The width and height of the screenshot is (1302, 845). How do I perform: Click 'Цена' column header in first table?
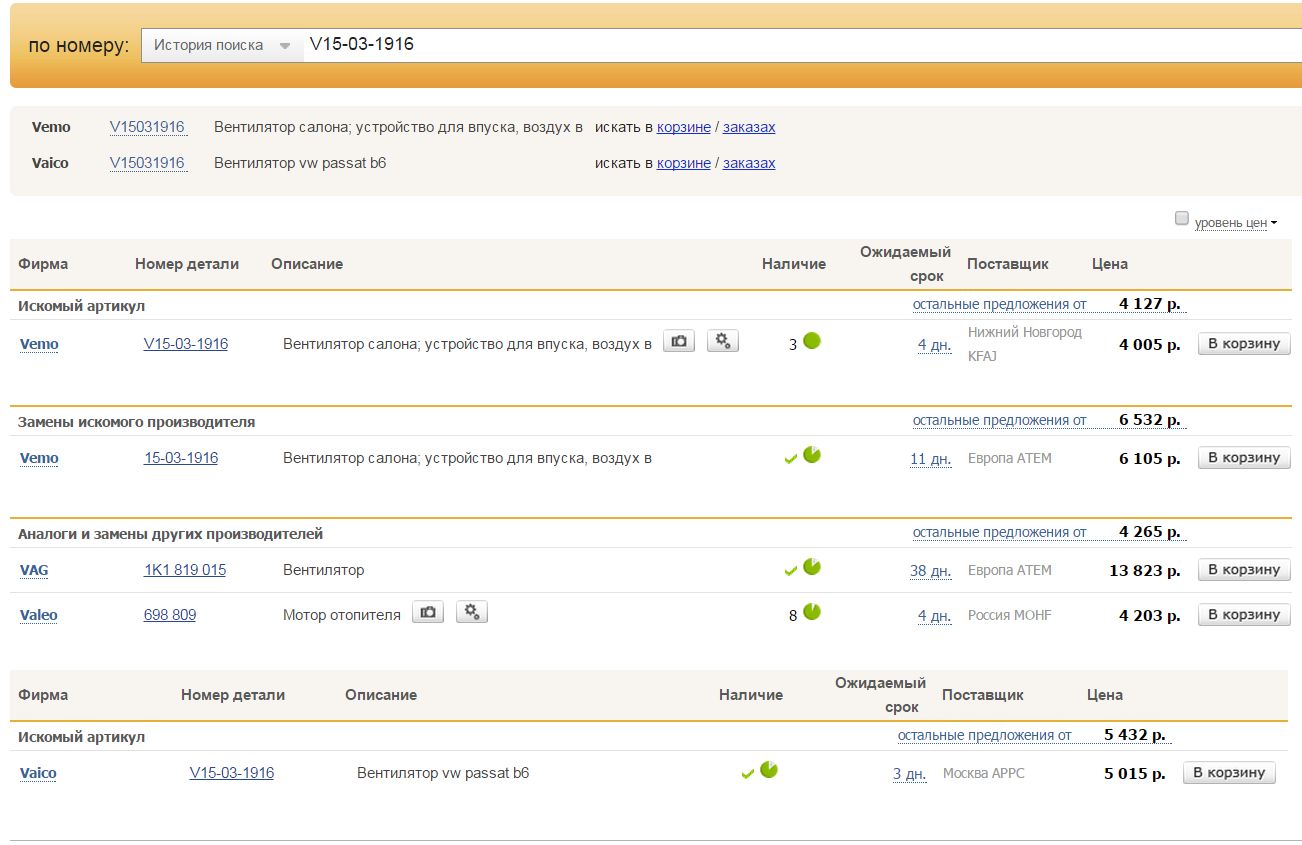pyautogui.click(x=1109, y=264)
